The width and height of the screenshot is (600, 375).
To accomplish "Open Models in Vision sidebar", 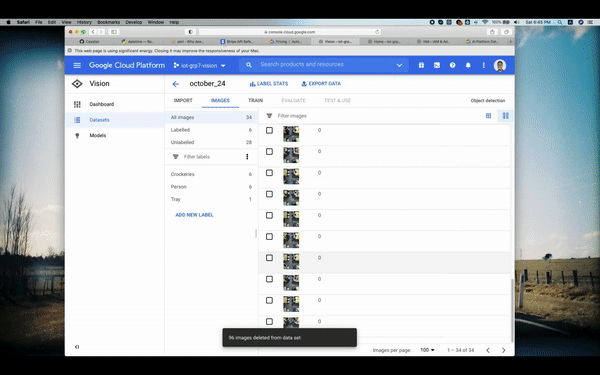I will [115, 135].
